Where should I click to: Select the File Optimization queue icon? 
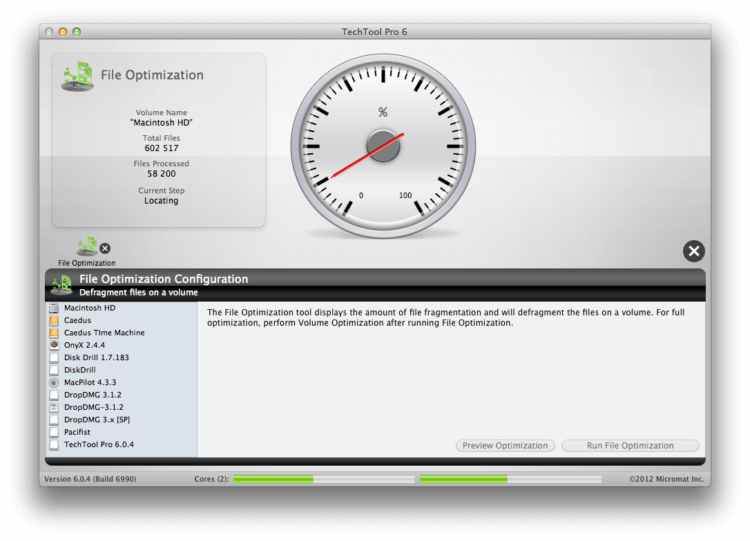pyautogui.click(x=87, y=247)
